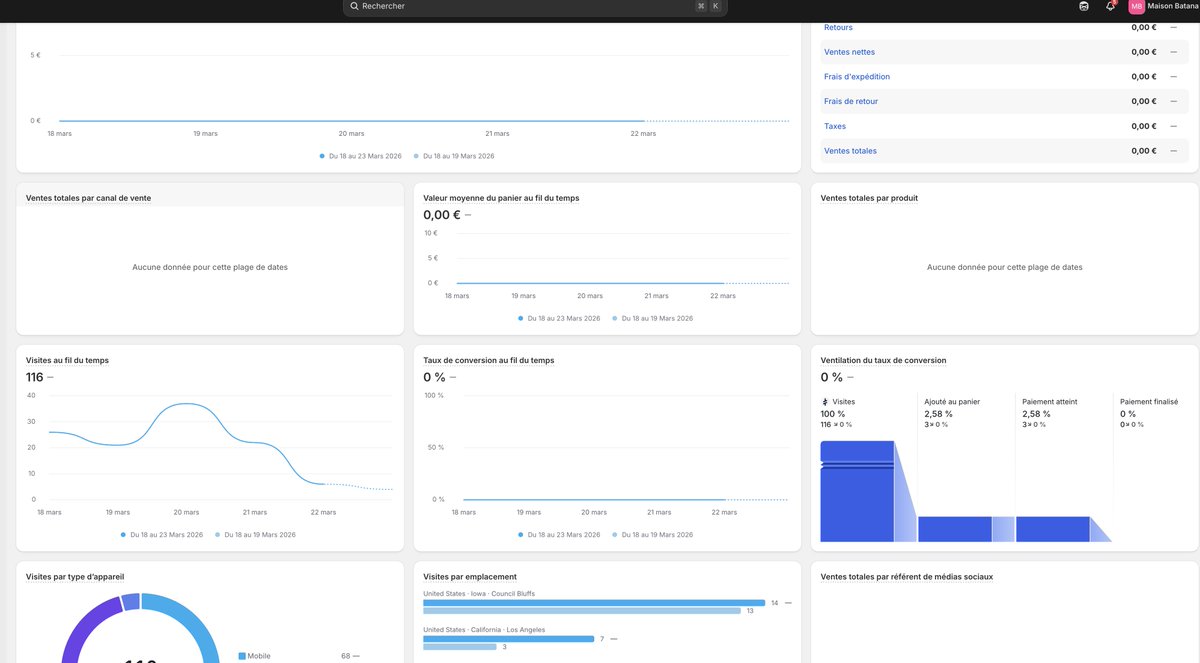1200x663 pixels.
Task: Click the Visites funnel step icon
Action: (824, 402)
